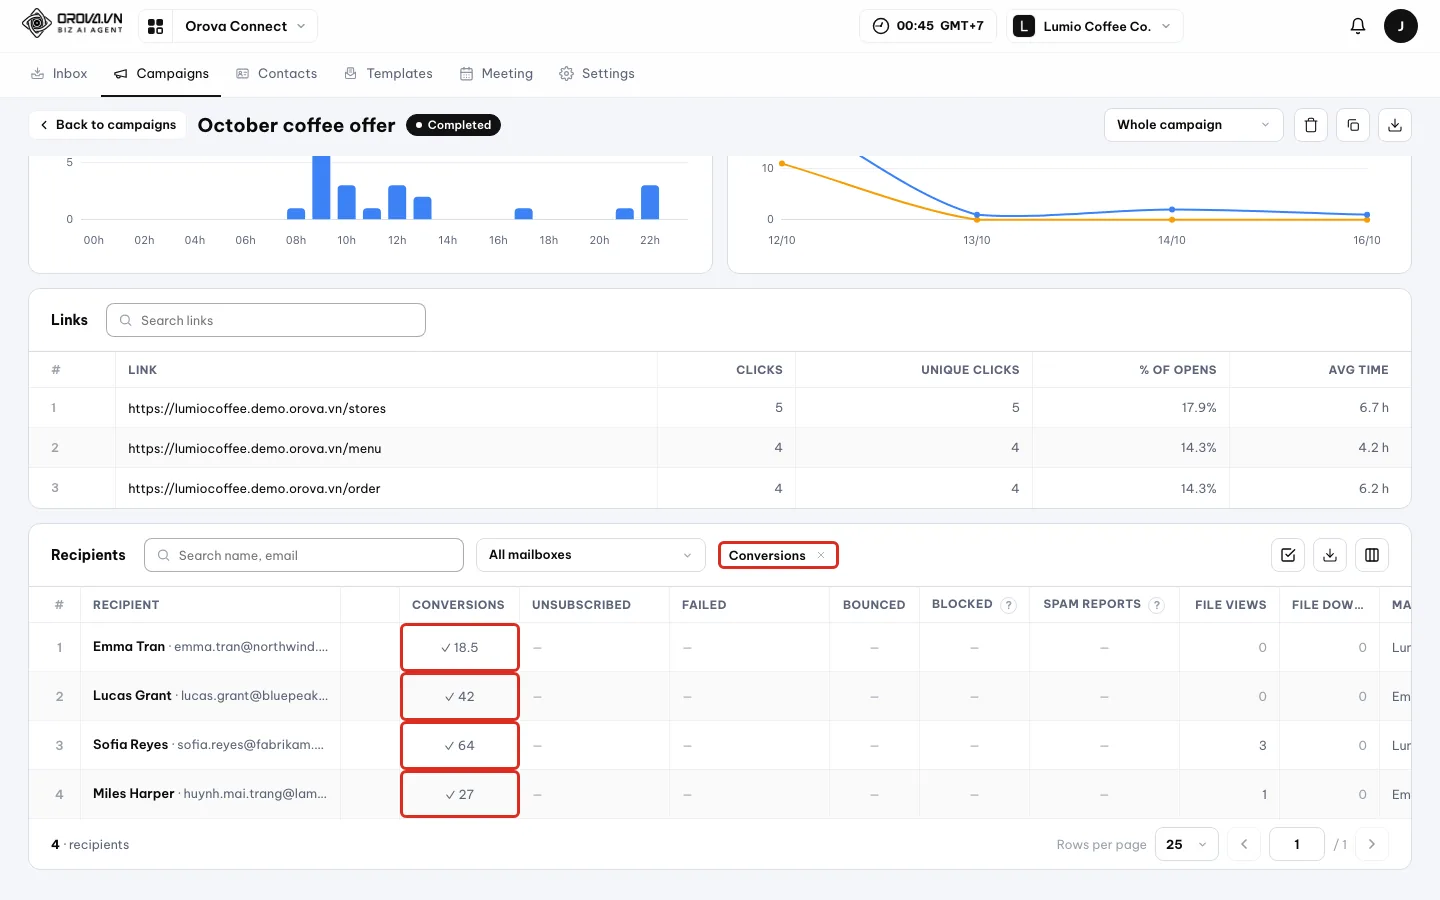Toggle recipient selection checkbox icon
The image size is (1440, 900).
tap(1288, 555)
